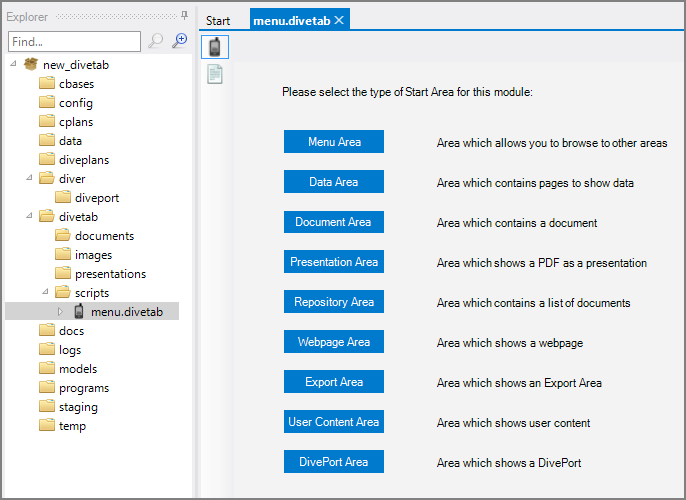Choose the Menu Area button
Screen dimensions: 686x500
click(334, 142)
